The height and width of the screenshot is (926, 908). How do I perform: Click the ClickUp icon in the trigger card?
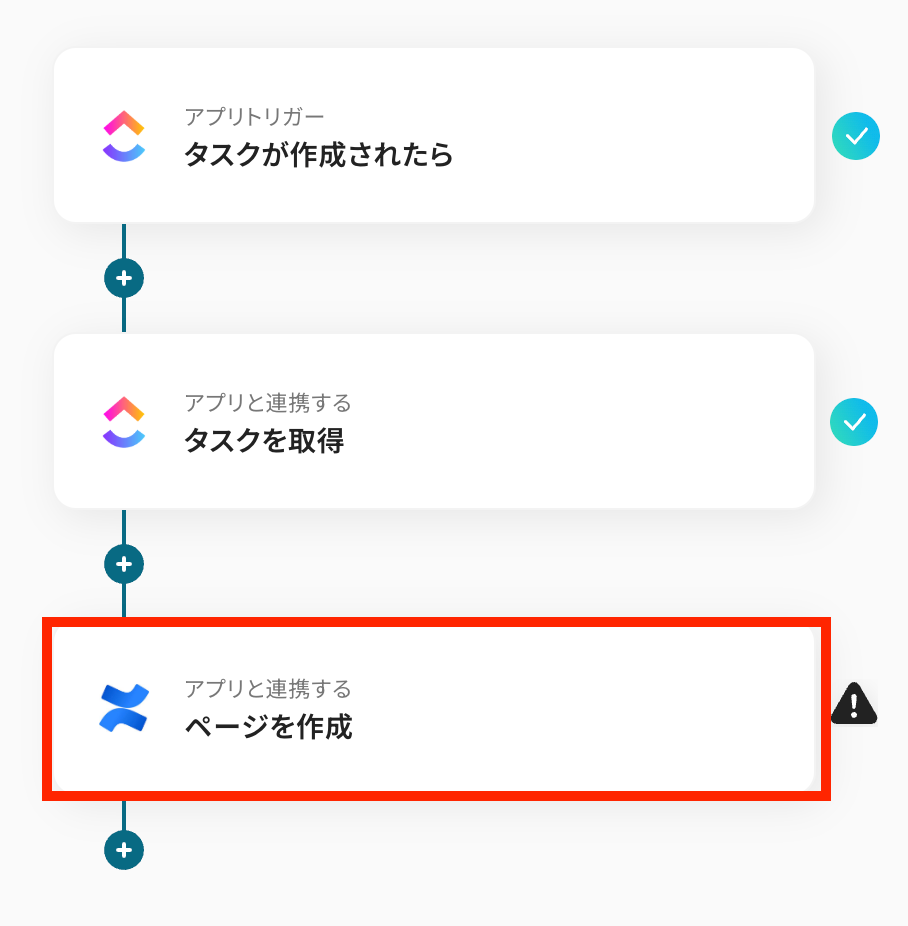(124, 137)
